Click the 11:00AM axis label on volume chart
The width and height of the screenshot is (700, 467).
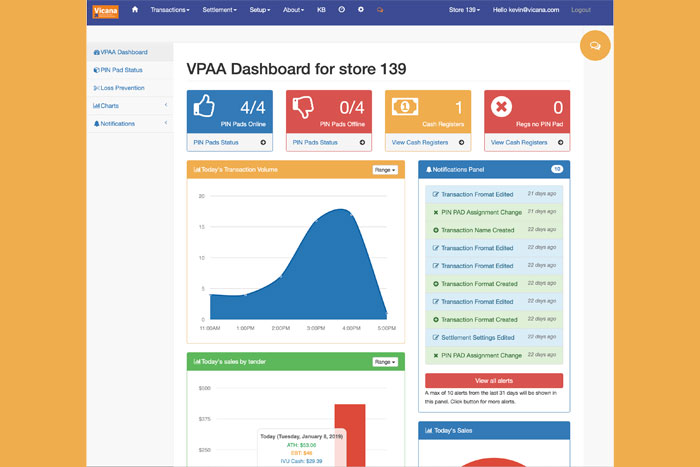click(210, 328)
